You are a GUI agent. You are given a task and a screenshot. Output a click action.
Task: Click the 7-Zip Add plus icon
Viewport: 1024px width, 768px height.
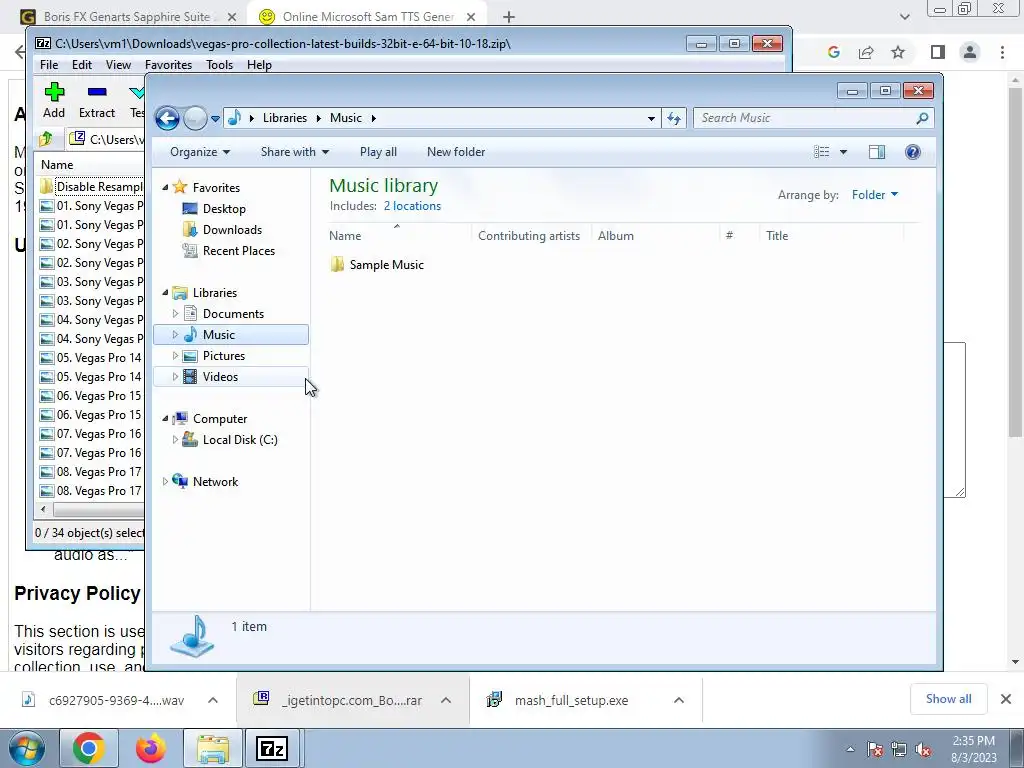[54, 92]
